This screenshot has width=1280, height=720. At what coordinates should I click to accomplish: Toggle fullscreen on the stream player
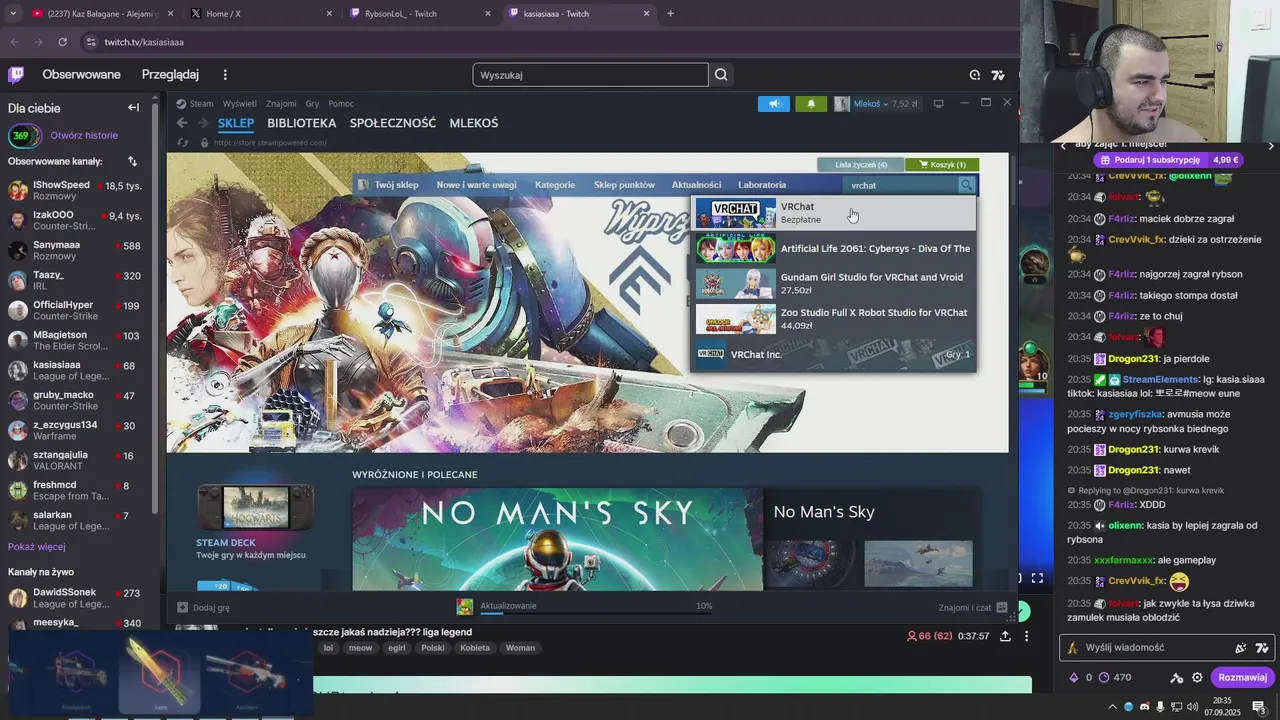coord(1037,578)
